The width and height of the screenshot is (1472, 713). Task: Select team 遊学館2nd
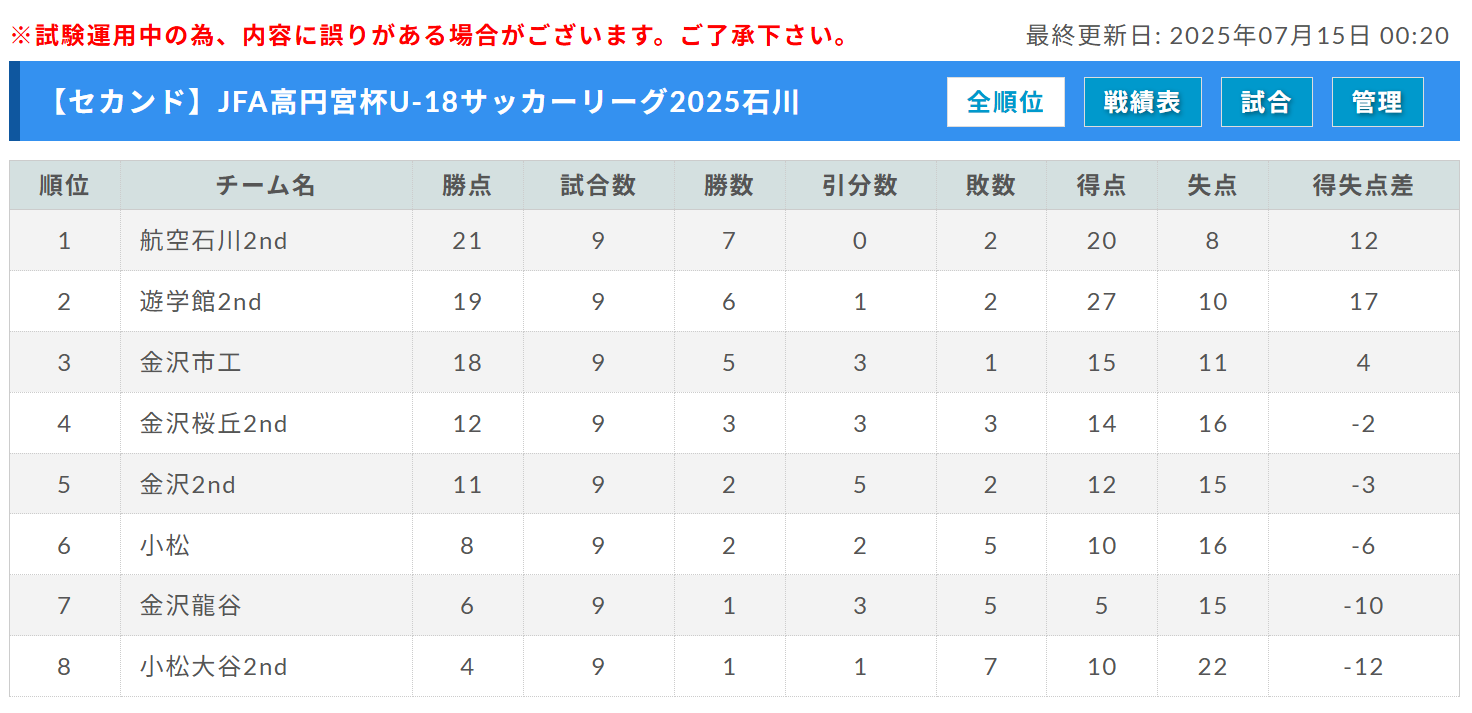coord(201,302)
